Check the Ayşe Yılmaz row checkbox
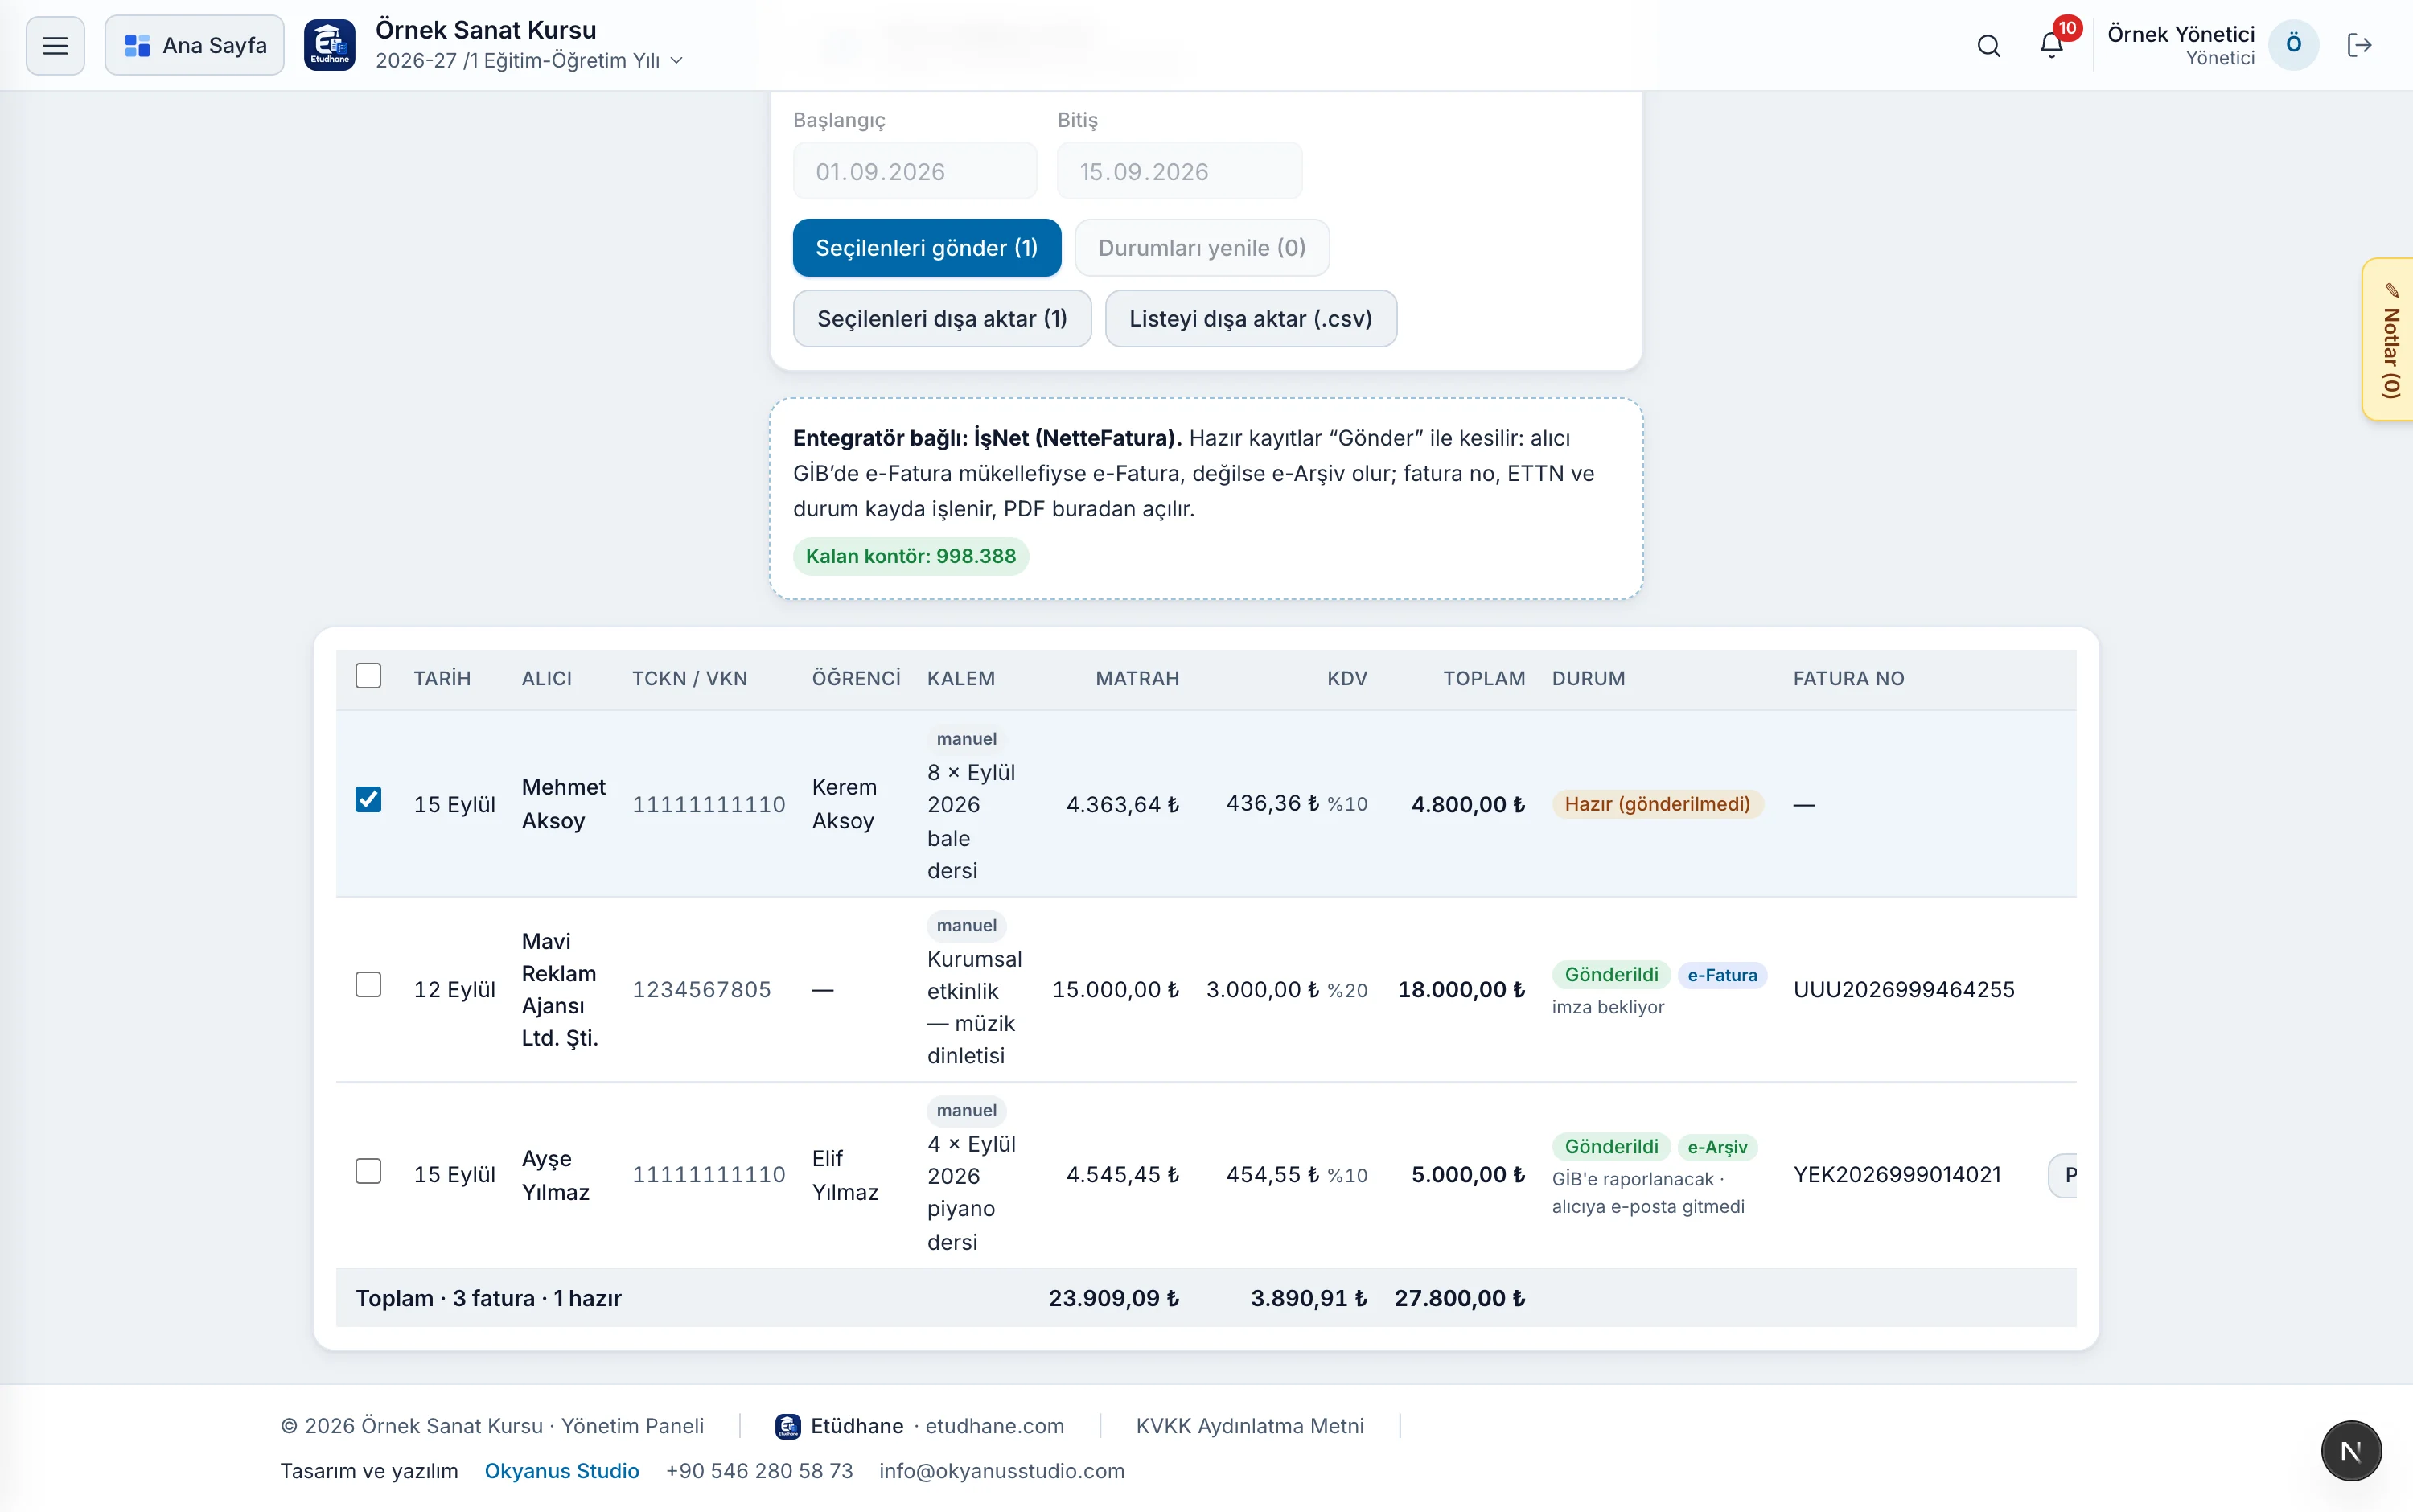The image size is (2413, 1512). pos(368,1171)
